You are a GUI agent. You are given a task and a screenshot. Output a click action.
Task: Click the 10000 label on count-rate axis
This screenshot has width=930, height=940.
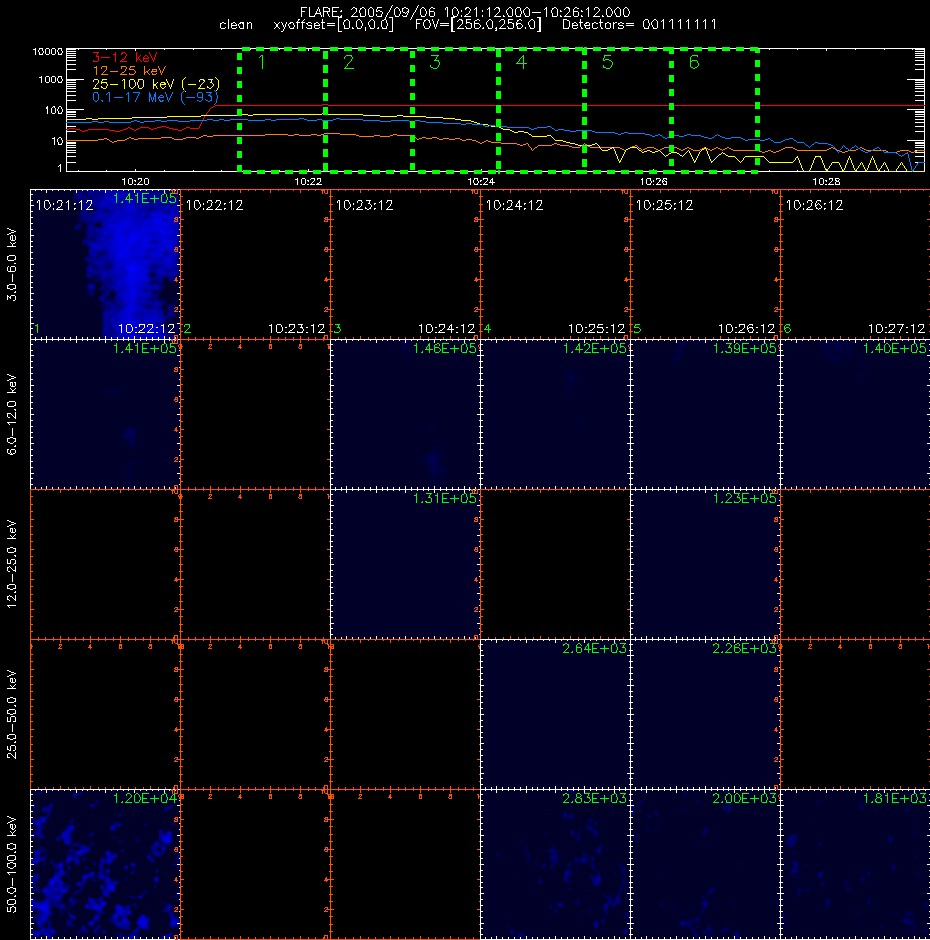pyautogui.click(x=47, y=52)
